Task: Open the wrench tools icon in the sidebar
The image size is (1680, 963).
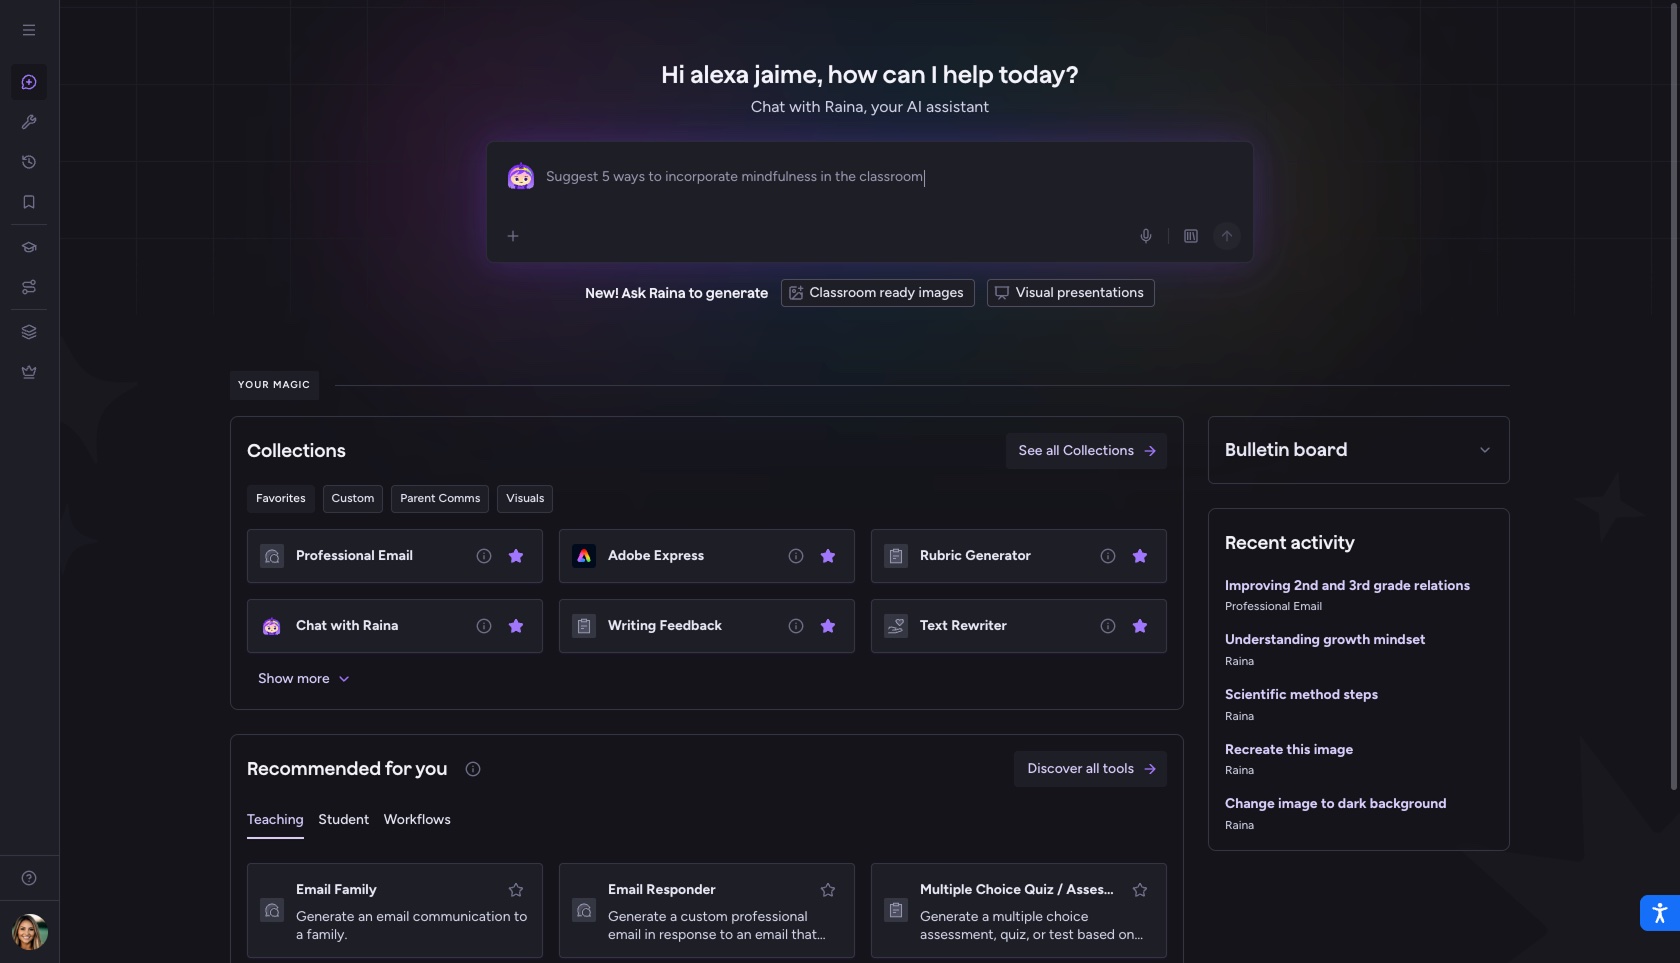Action: coord(29,122)
